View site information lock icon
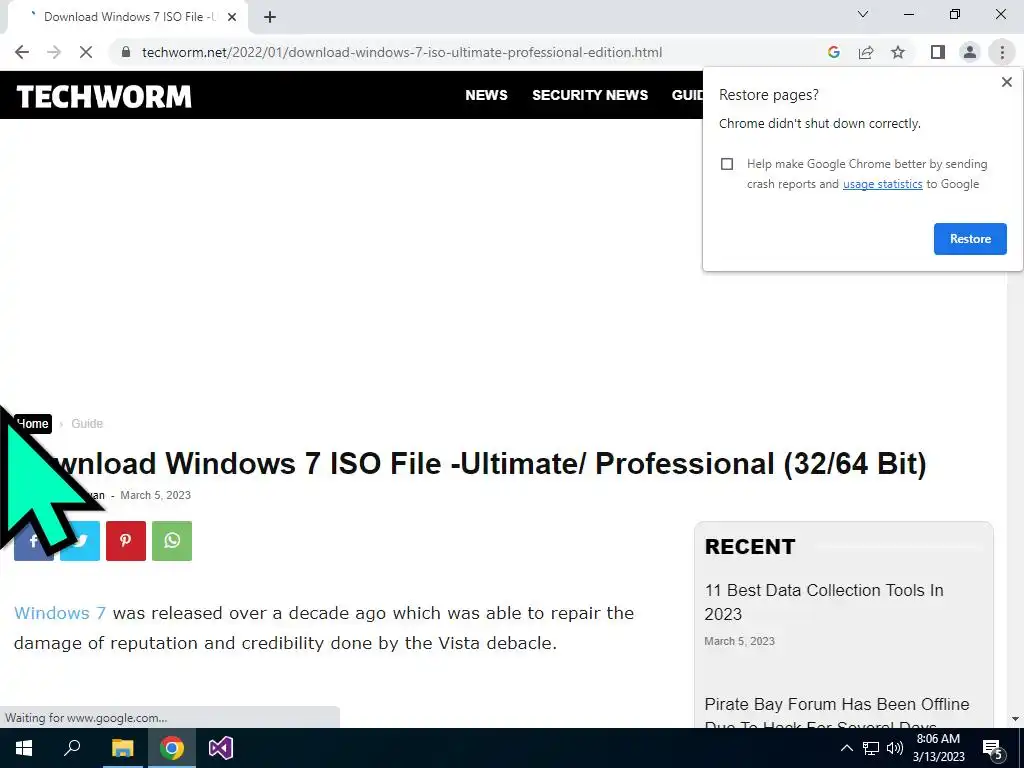This screenshot has width=1024, height=768. [x=126, y=52]
